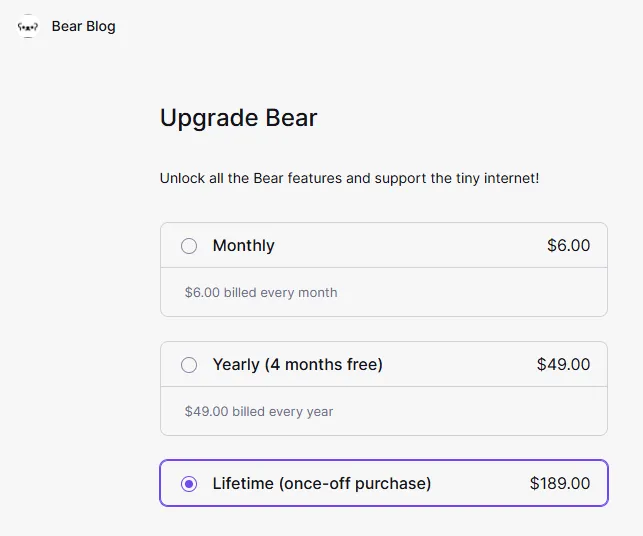Click the "$49.00 billed every year" description

point(259,412)
